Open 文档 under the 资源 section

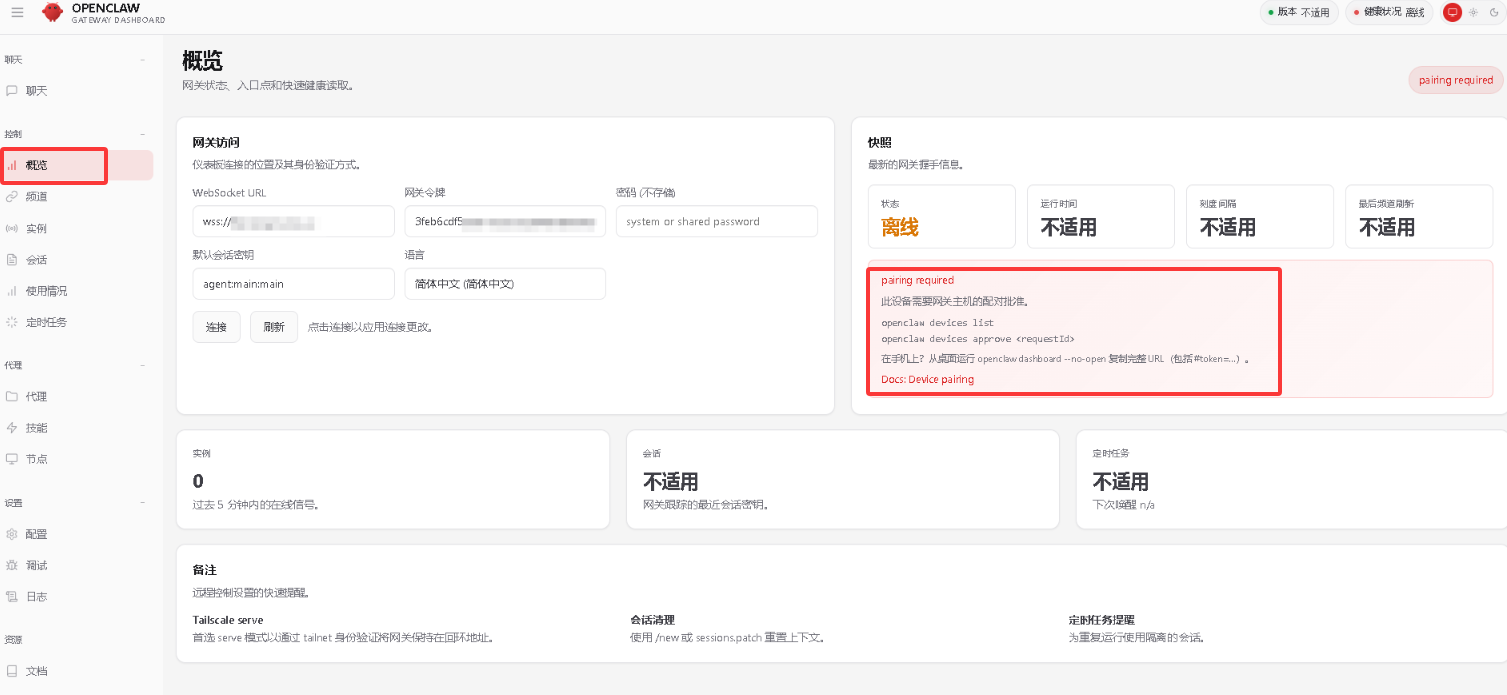click(x=38, y=670)
